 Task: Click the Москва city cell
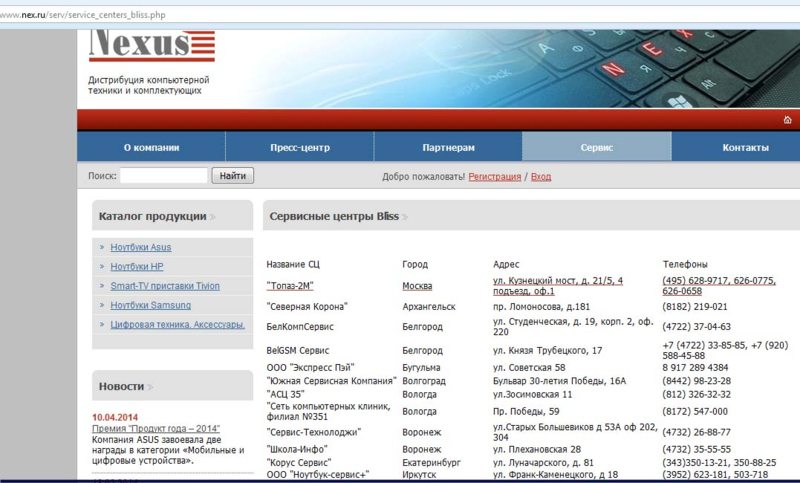pos(417,286)
